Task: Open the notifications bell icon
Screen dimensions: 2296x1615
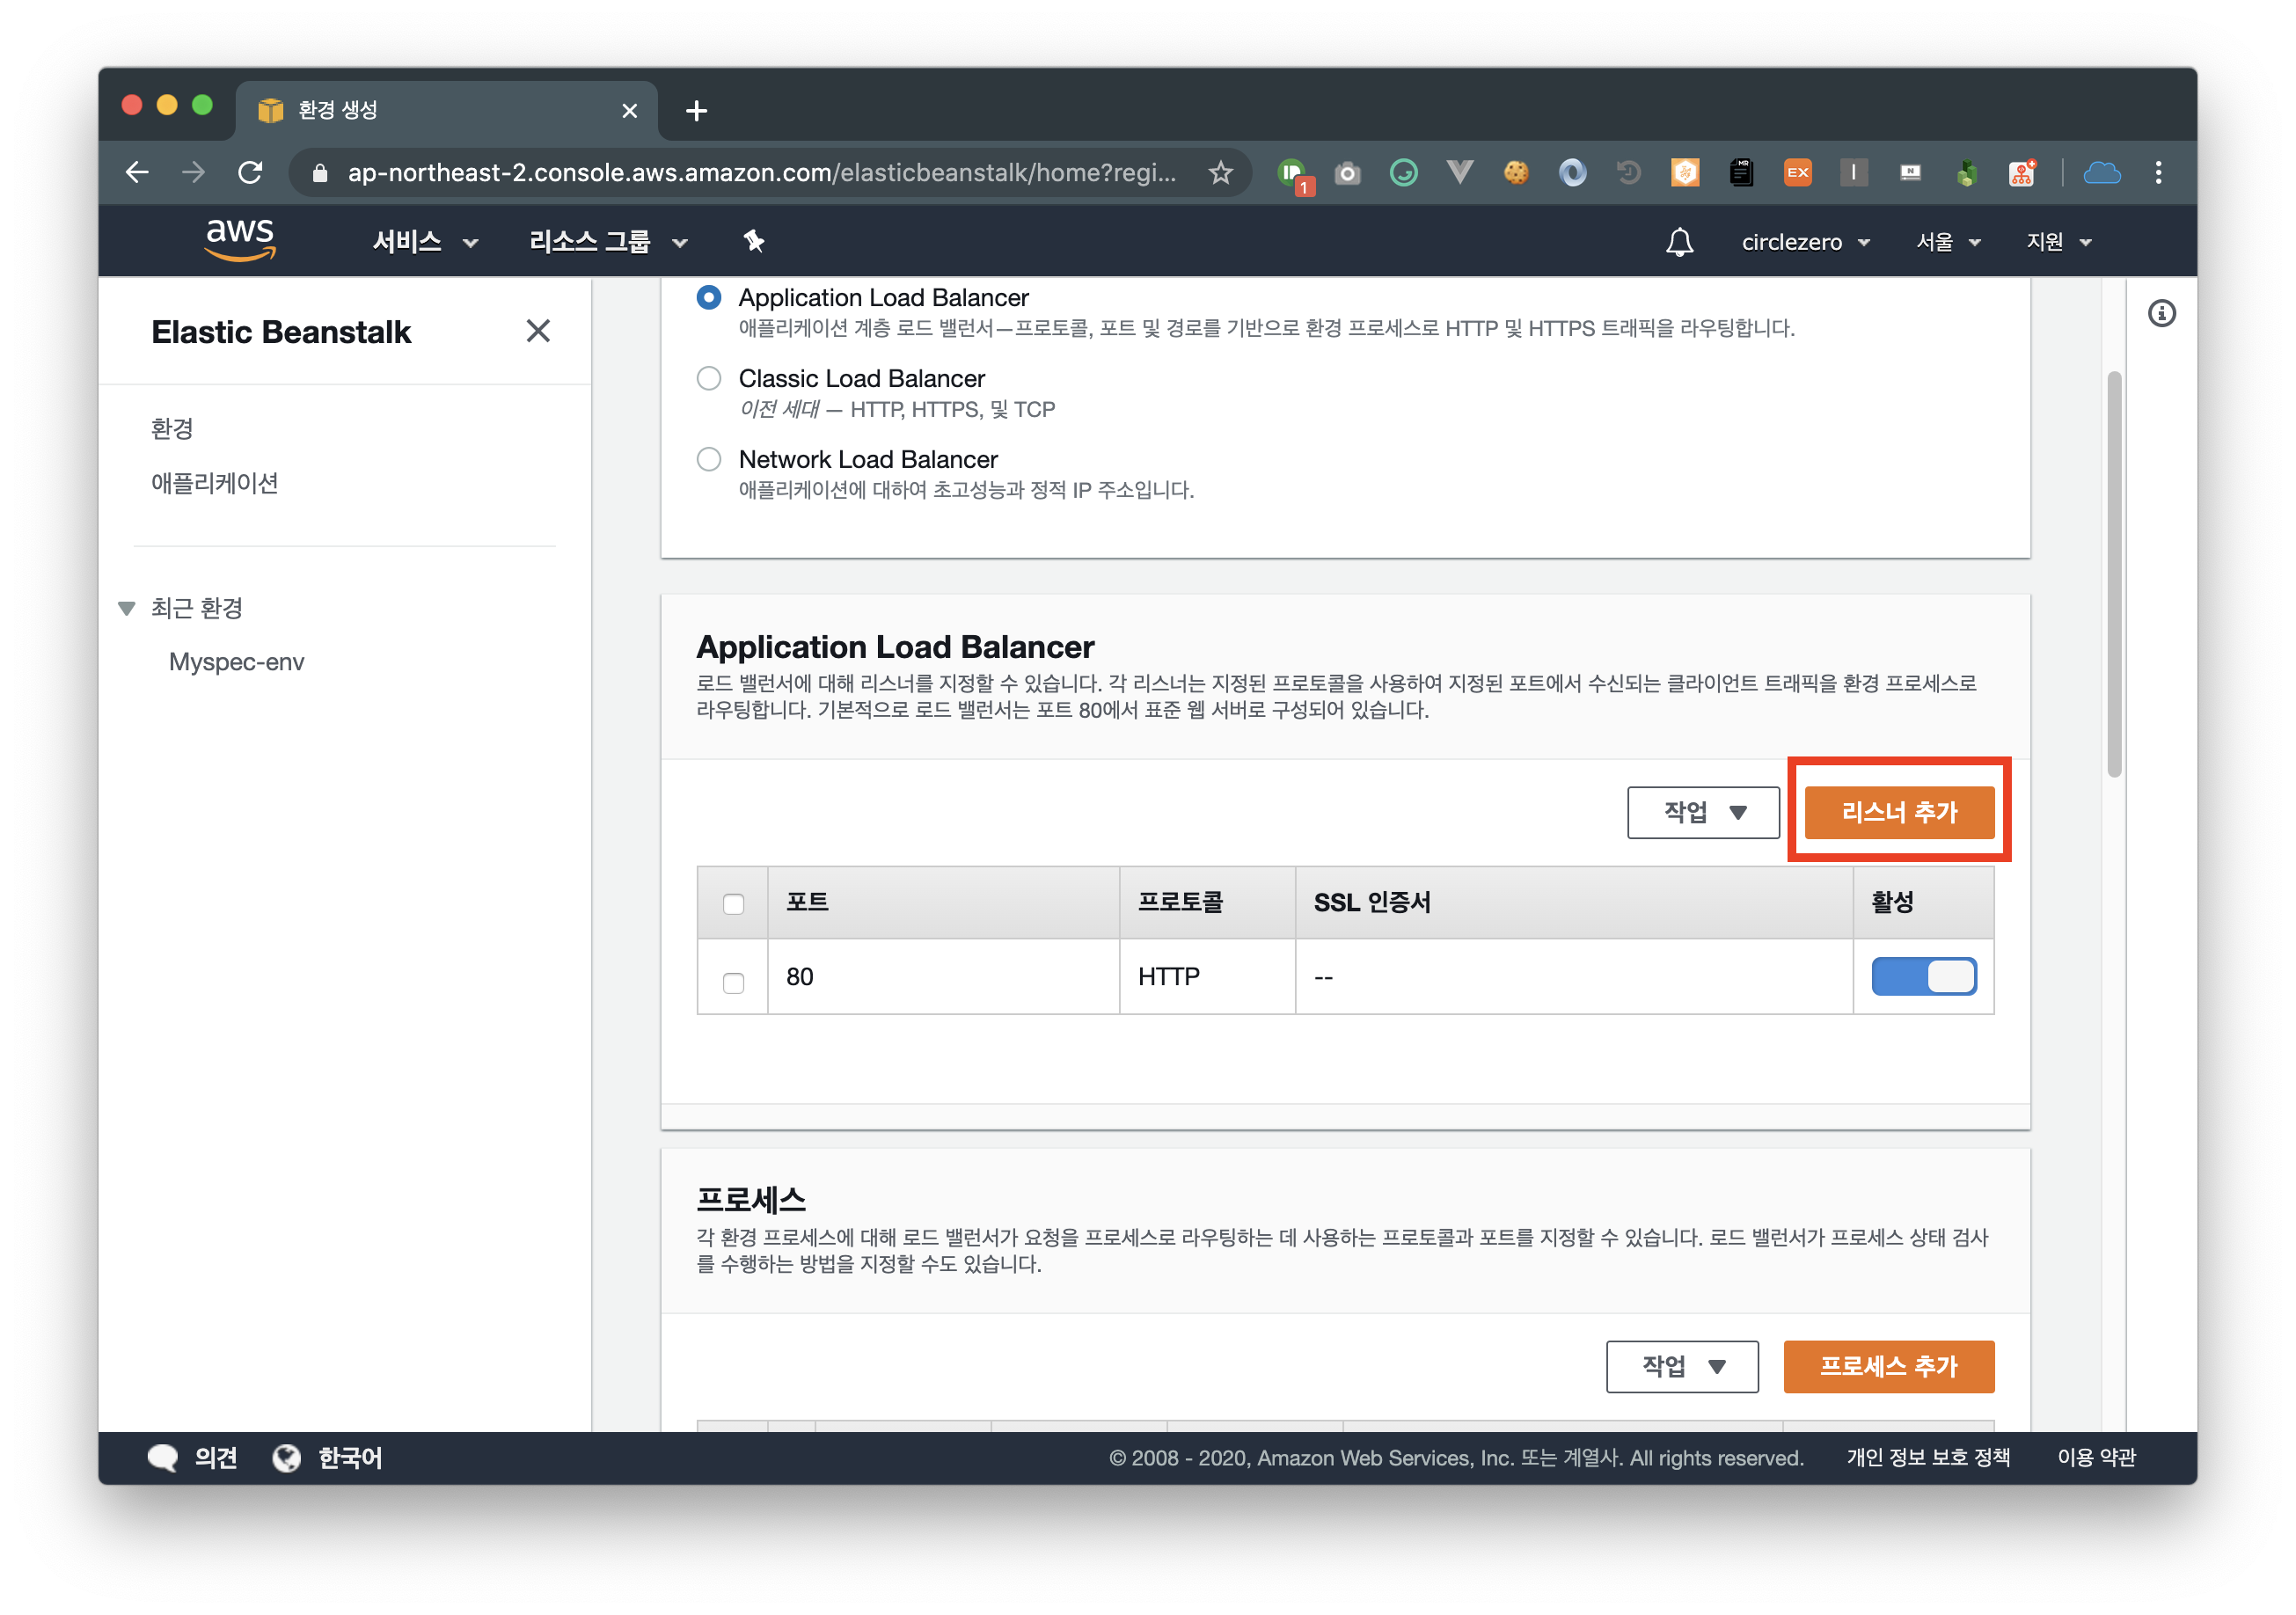Action: pyautogui.click(x=1679, y=242)
